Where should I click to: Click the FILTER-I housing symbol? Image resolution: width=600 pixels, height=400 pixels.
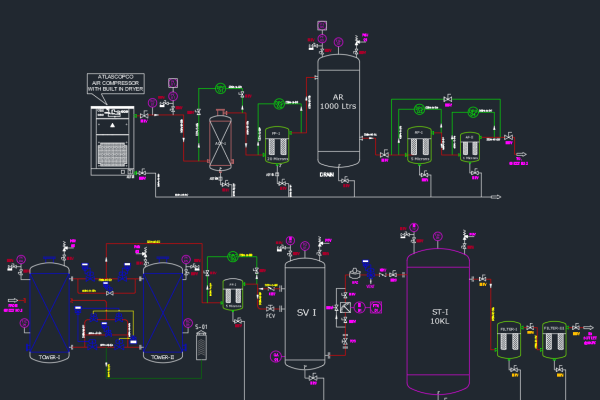[x=511, y=340]
